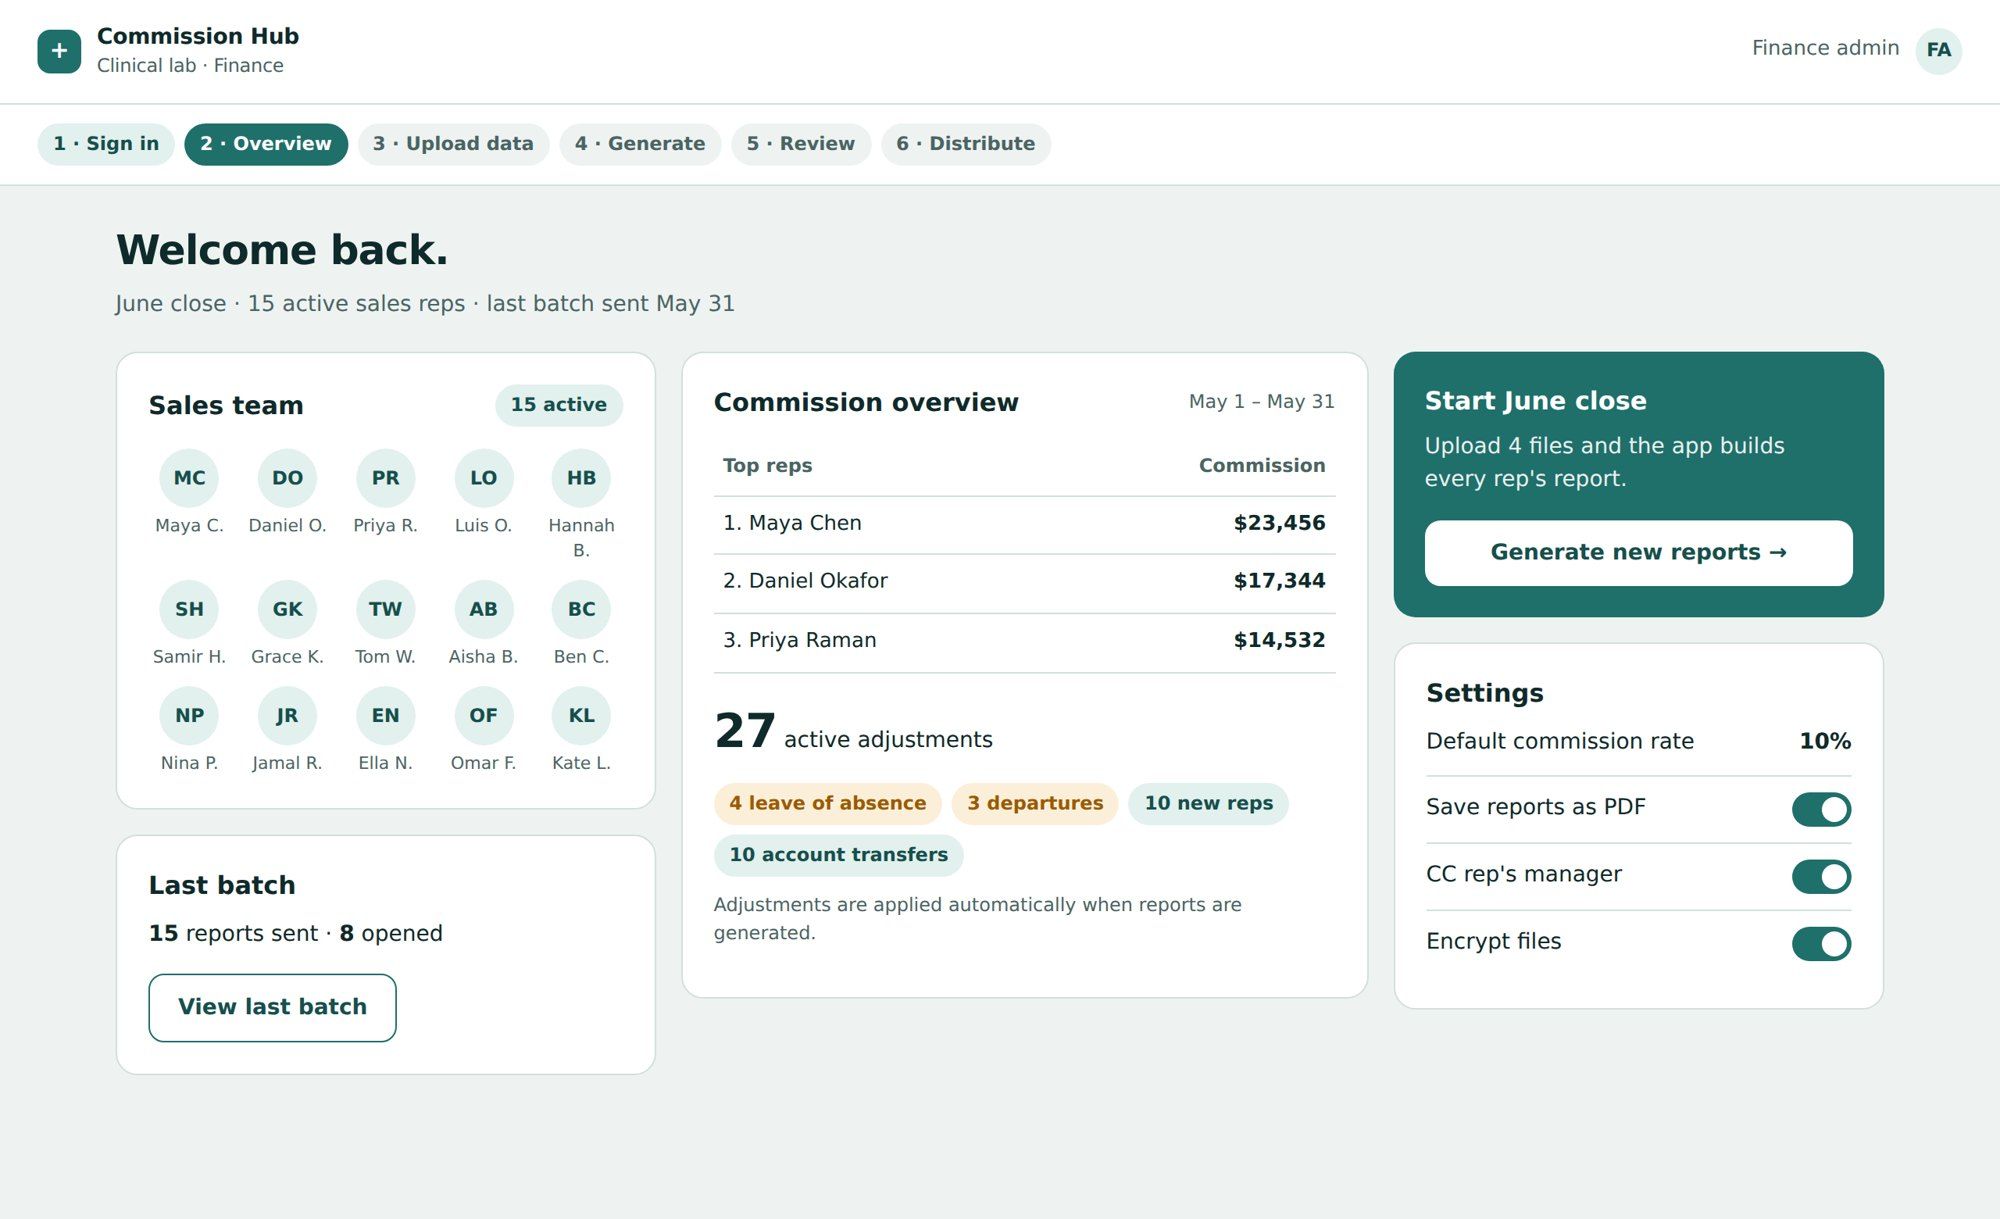Go to step 1 Sign in
2000x1219 pixels.
pyautogui.click(x=106, y=144)
